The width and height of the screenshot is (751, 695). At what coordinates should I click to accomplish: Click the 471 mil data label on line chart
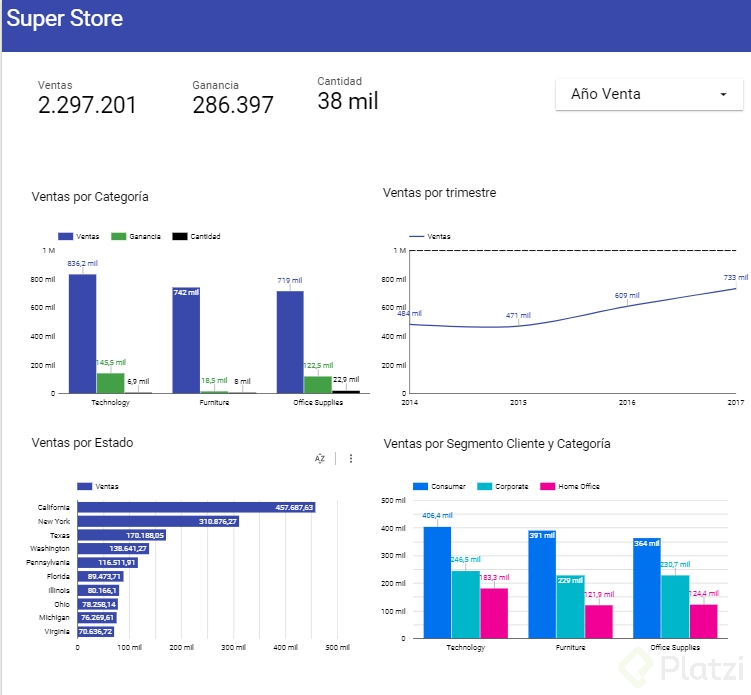tap(518, 315)
